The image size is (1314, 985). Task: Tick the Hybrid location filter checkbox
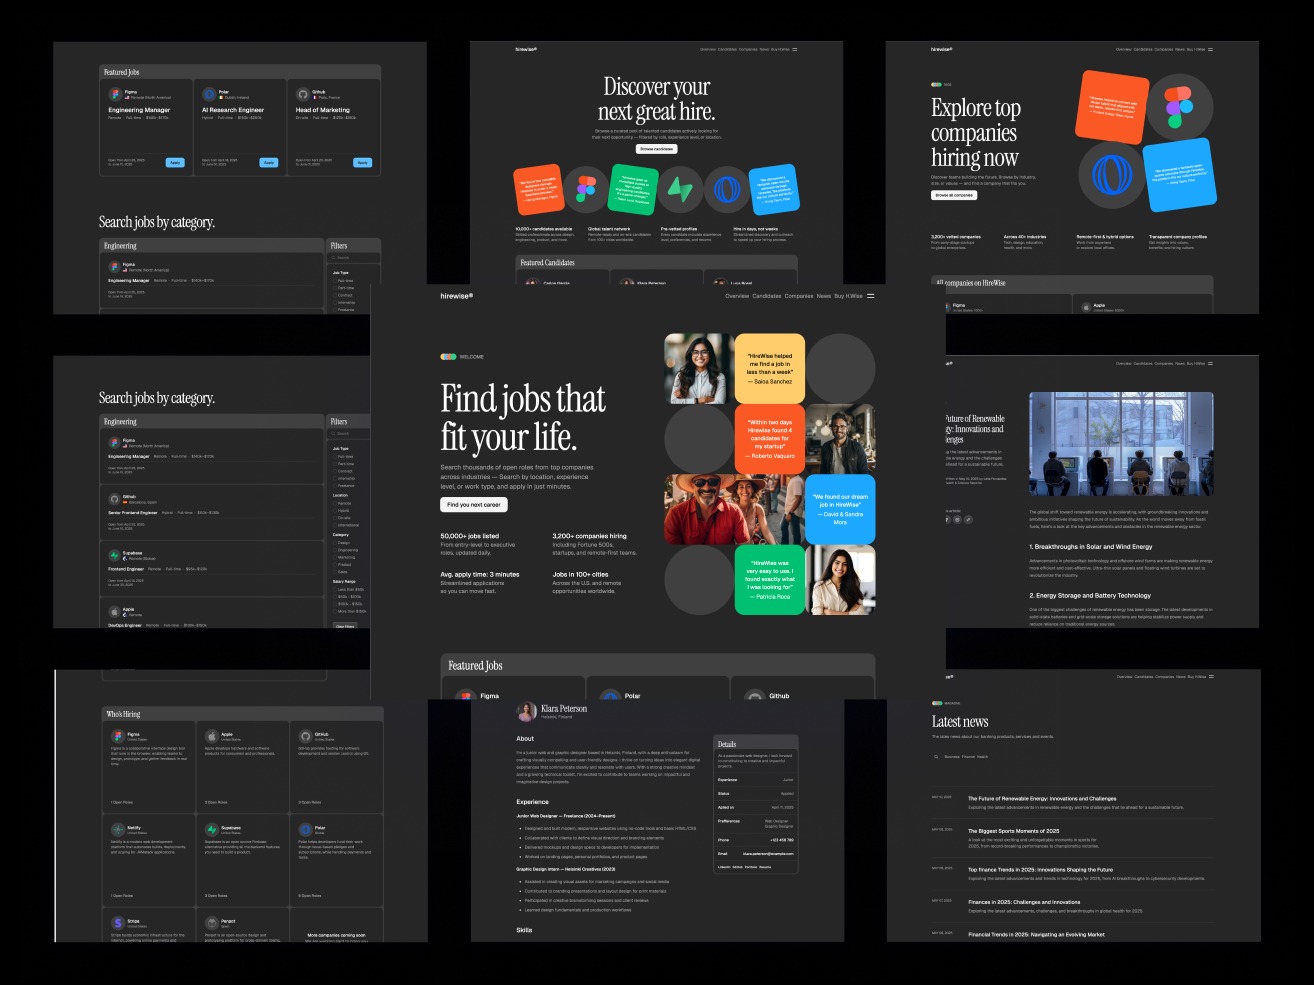pyautogui.click(x=335, y=511)
